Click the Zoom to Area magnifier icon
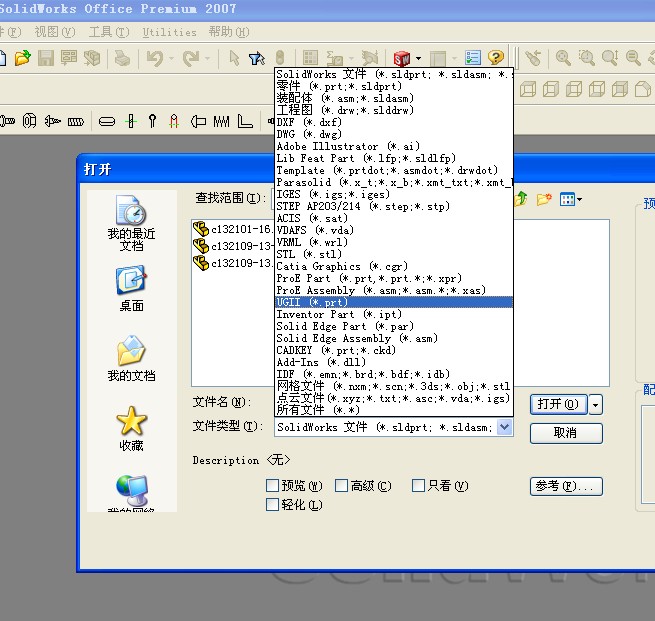Screen dimensions: 655x621 tap(586, 58)
